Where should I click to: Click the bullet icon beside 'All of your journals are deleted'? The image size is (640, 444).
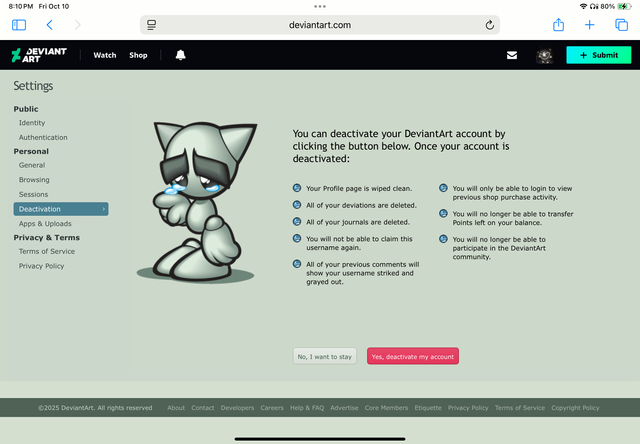pos(297,222)
